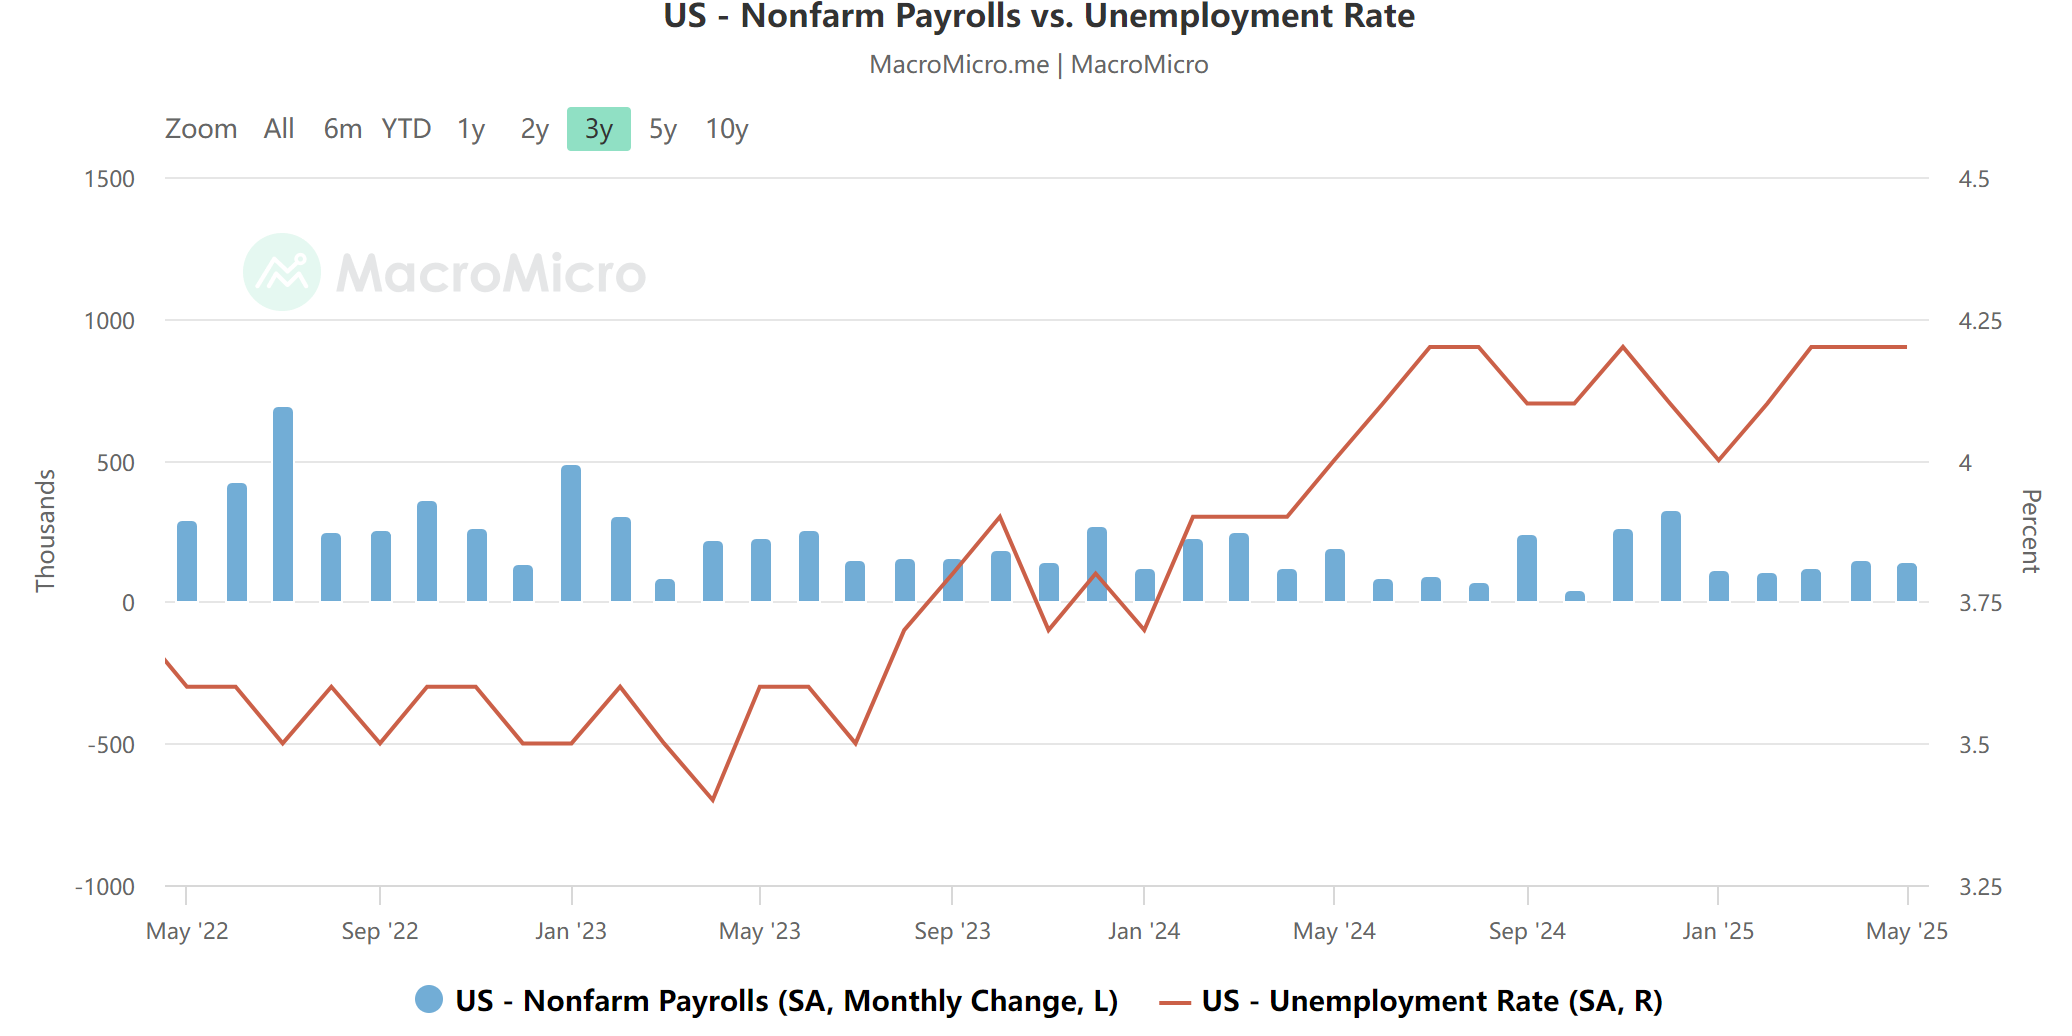Screen dimensions: 2072x1036
Task: Click the January 2023 payrolls bar
Action: tap(571, 533)
